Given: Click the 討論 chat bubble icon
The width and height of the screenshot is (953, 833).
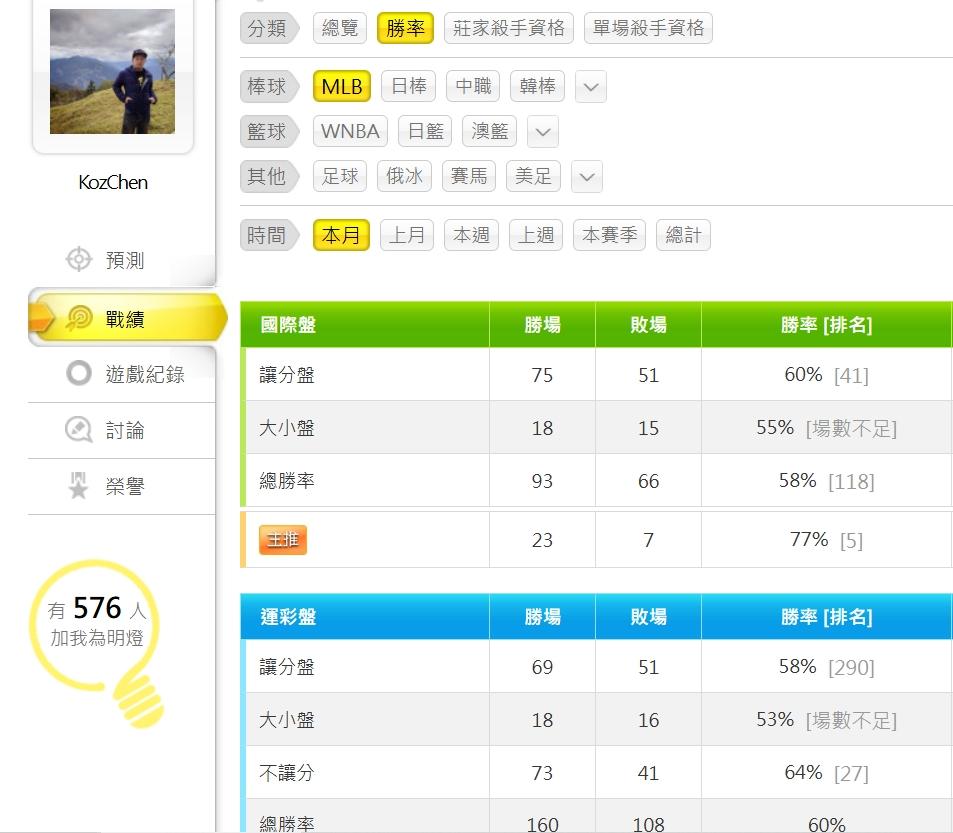Looking at the screenshot, I should [78, 430].
